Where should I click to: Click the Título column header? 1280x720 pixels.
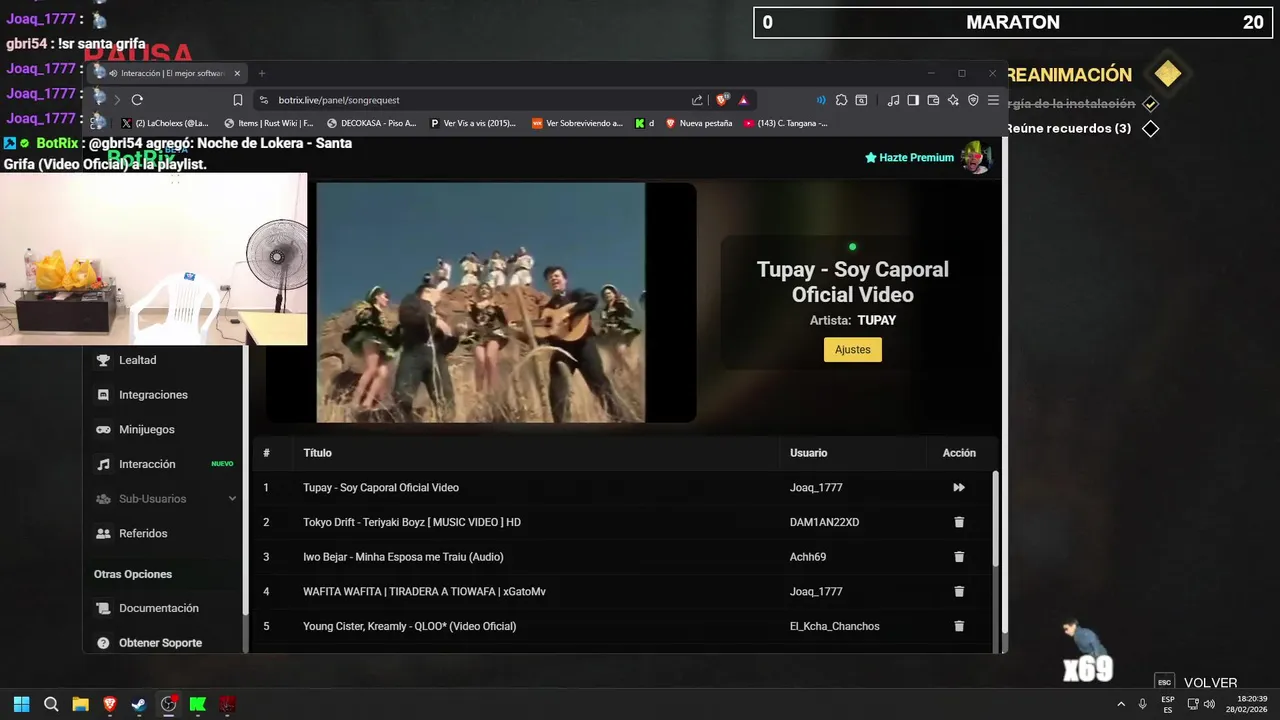tap(317, 453)
